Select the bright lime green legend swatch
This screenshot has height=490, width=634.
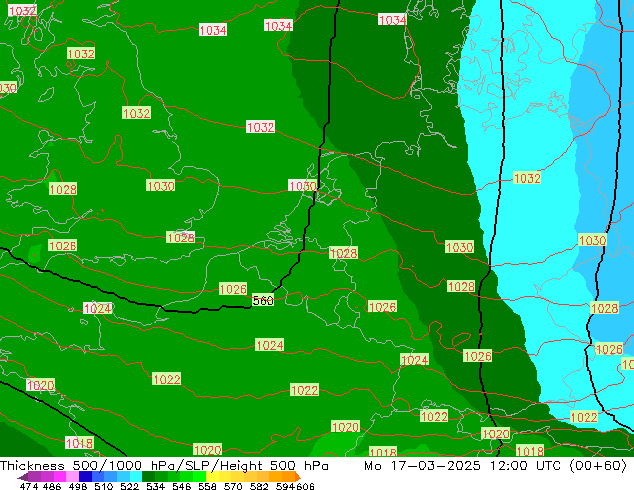(x=200, y=476)
